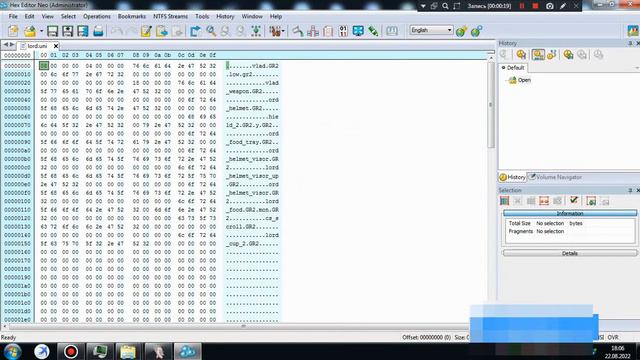Click the recorder pencil draw icon

(x=563, y=6)
